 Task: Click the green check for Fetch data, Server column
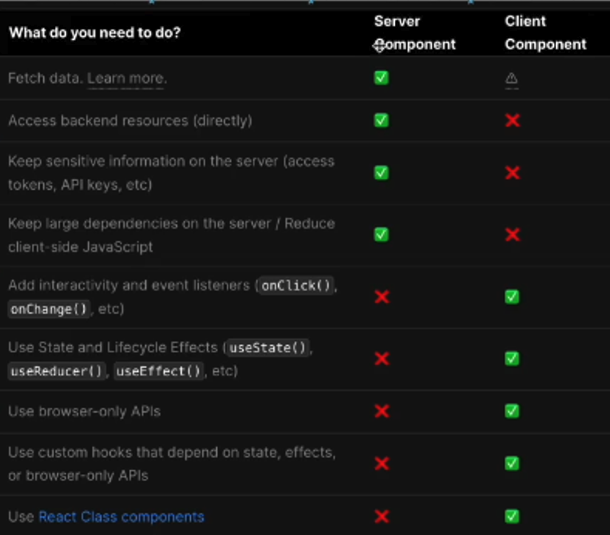pos(381,78)
